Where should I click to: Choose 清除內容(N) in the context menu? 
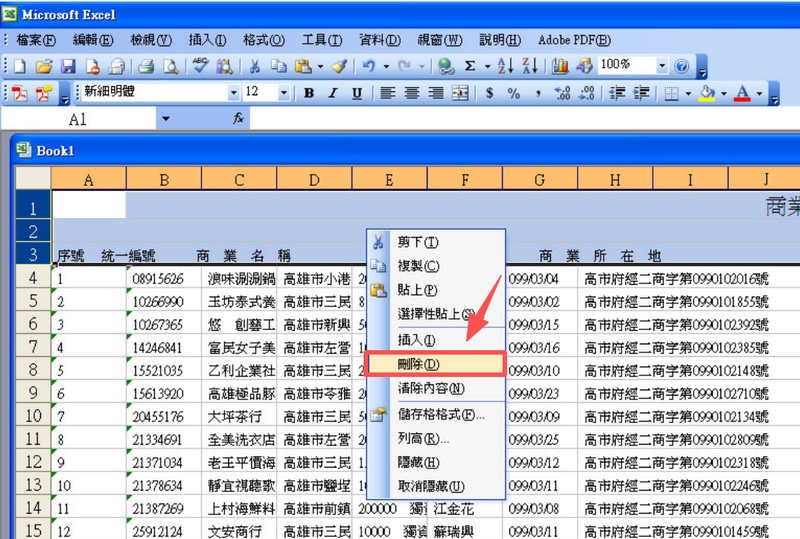click(436, 388)
